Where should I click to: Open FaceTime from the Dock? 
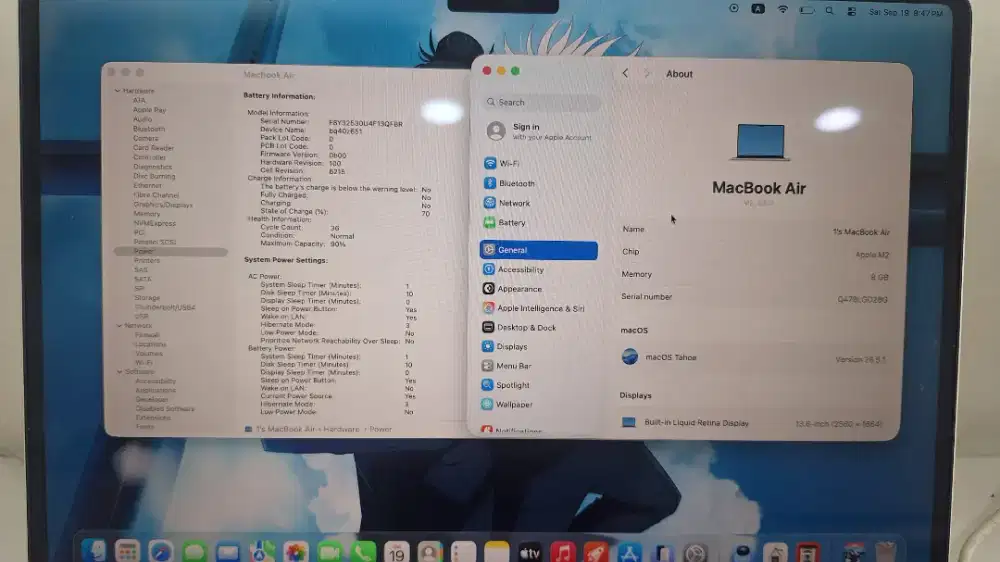tap(330, 552)
